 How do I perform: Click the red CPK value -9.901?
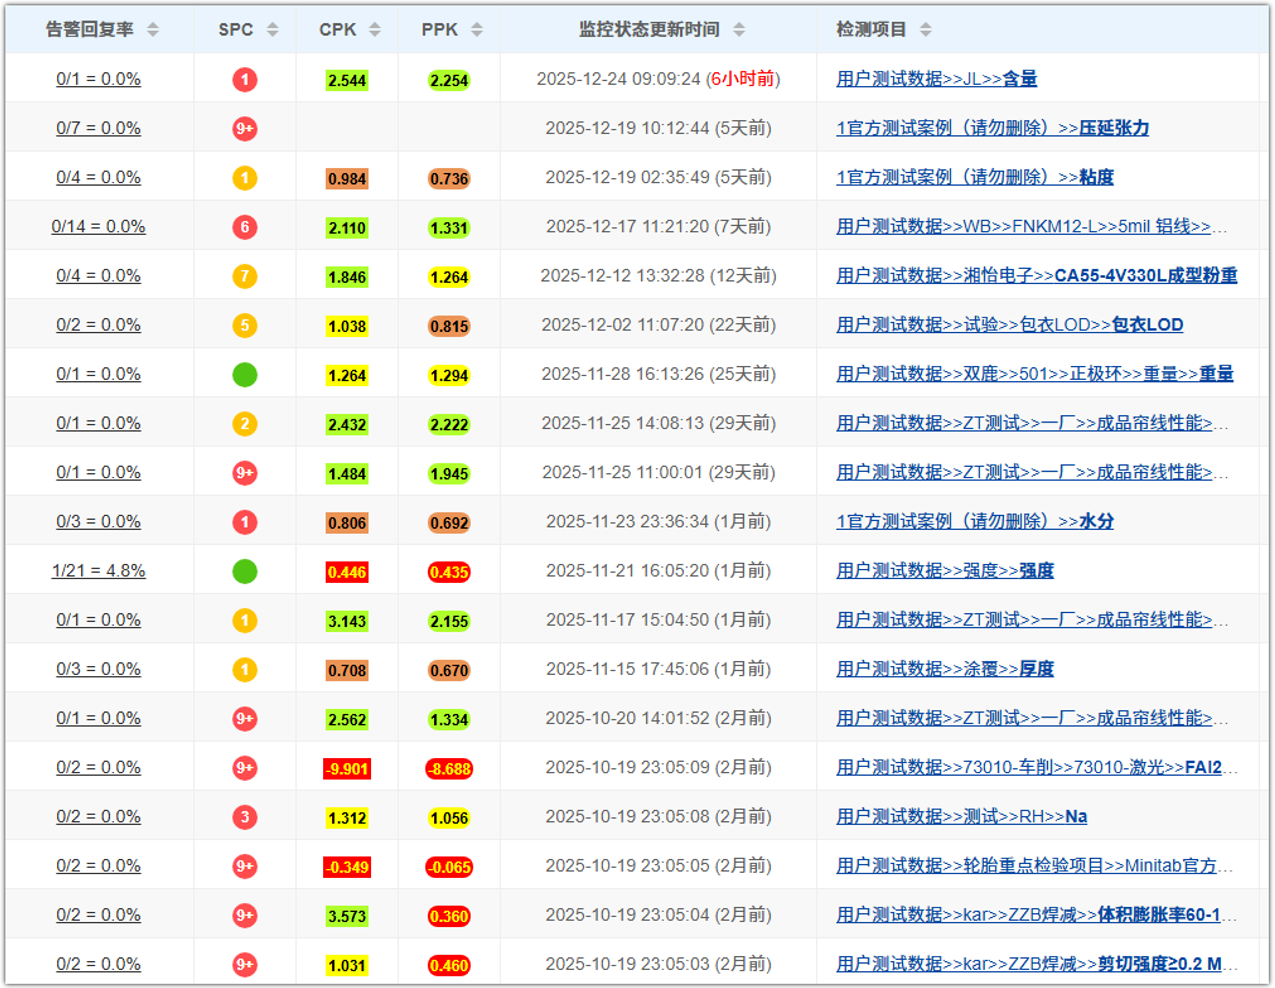[x=347, y=769]
